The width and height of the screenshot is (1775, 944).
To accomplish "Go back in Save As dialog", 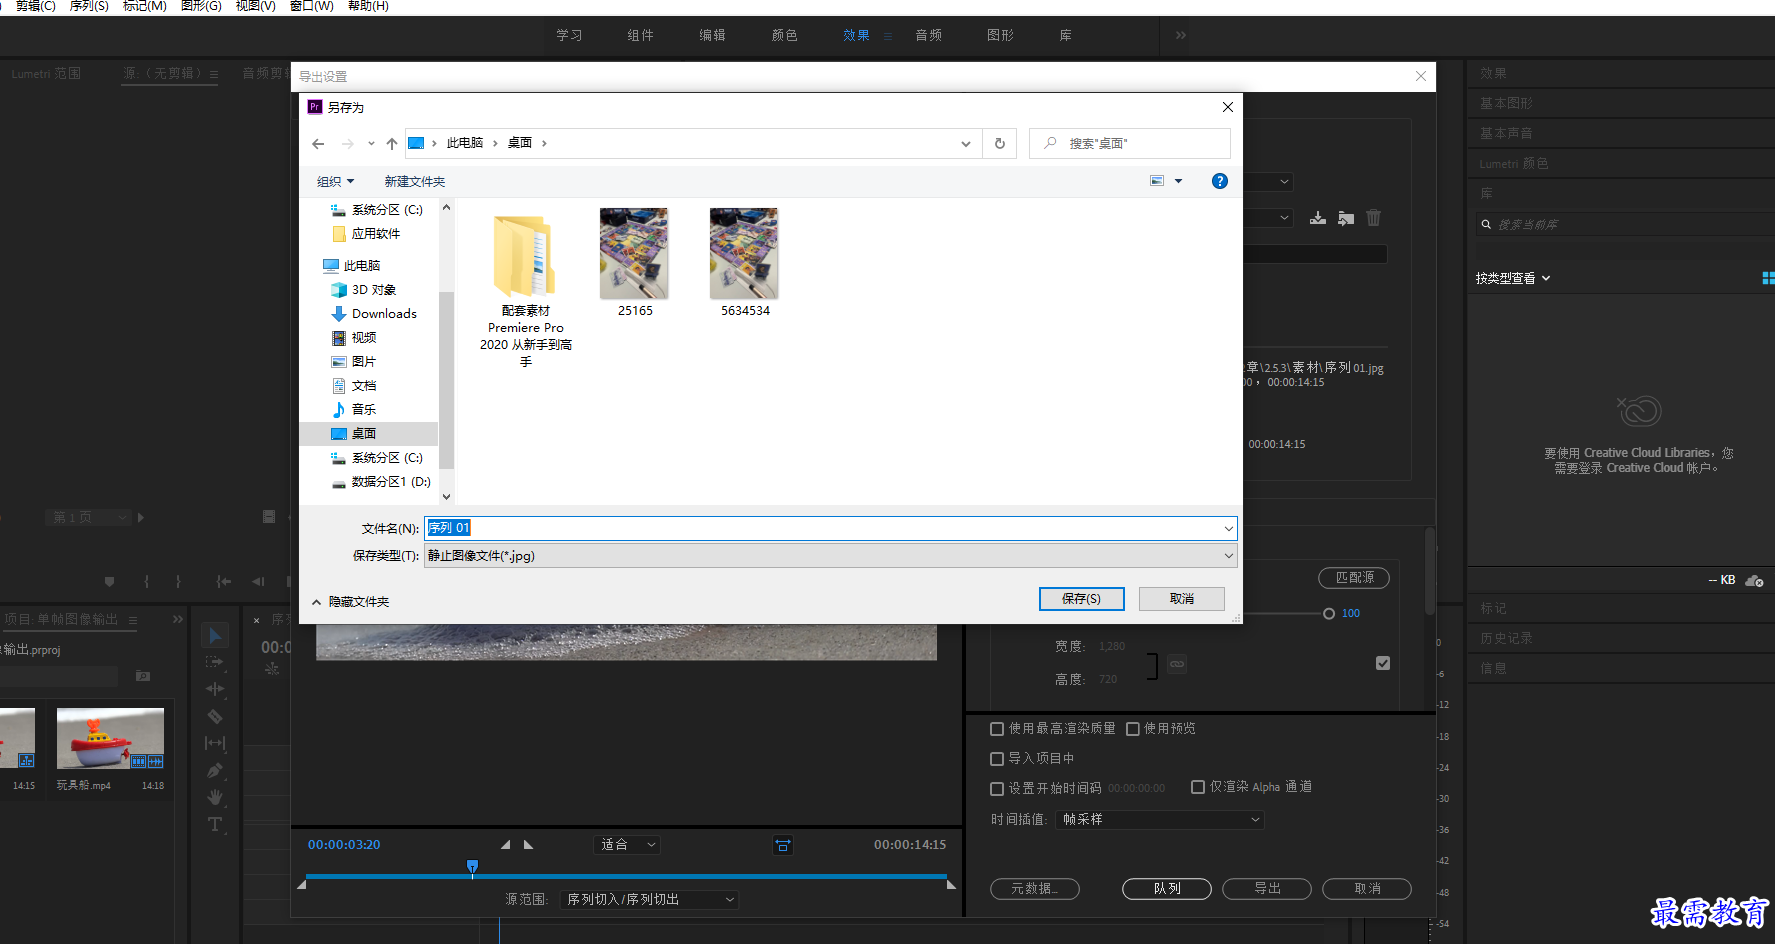I will tap(318, 144).
